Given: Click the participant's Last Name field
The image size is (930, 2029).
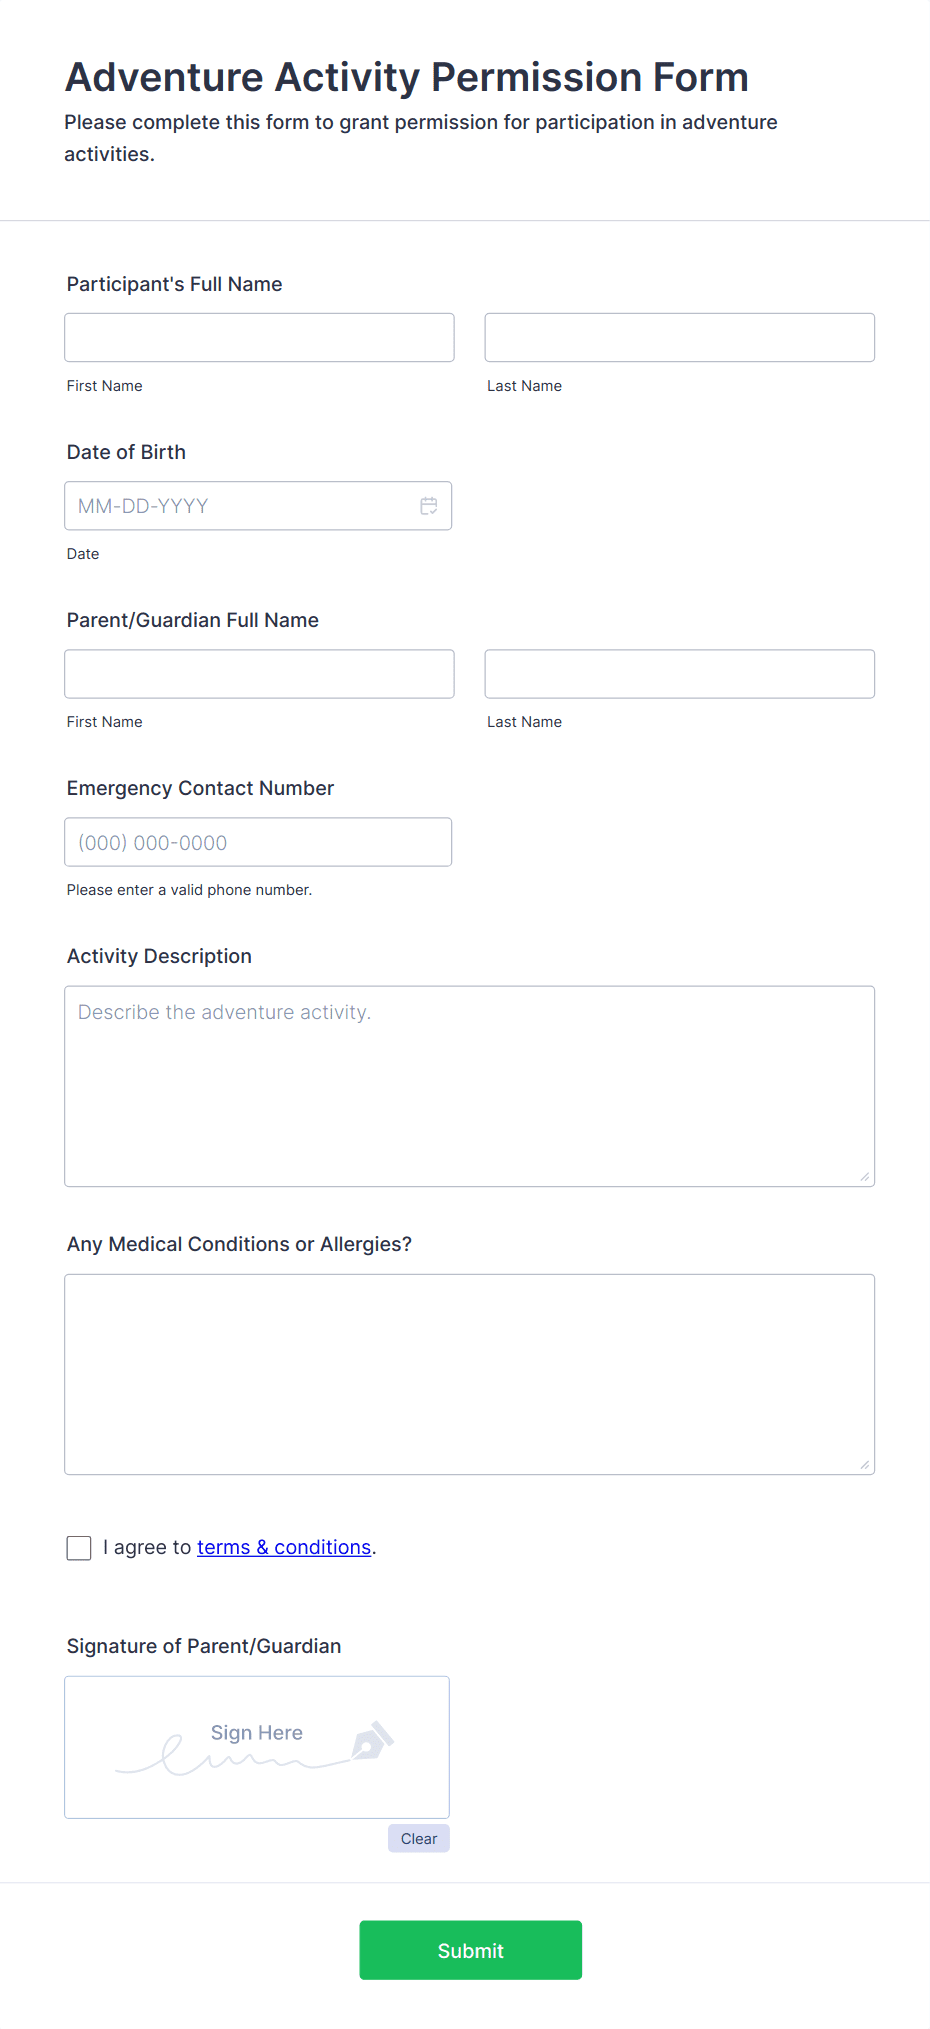Looking at the screenshot, I should (679, 337).
